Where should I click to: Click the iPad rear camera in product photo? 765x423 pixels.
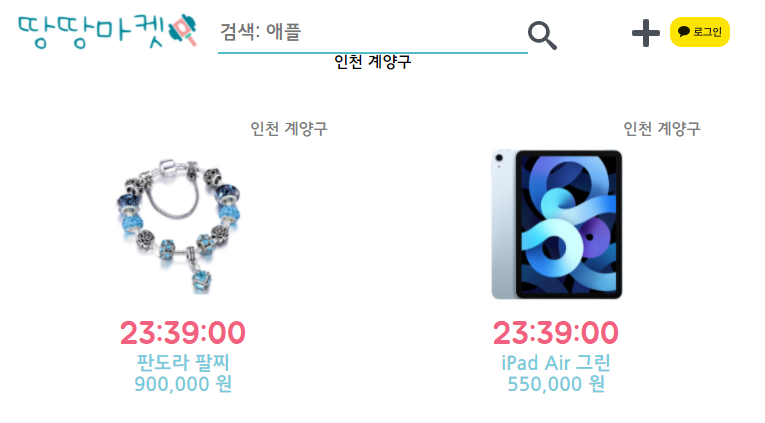click(x=499, y=158)
